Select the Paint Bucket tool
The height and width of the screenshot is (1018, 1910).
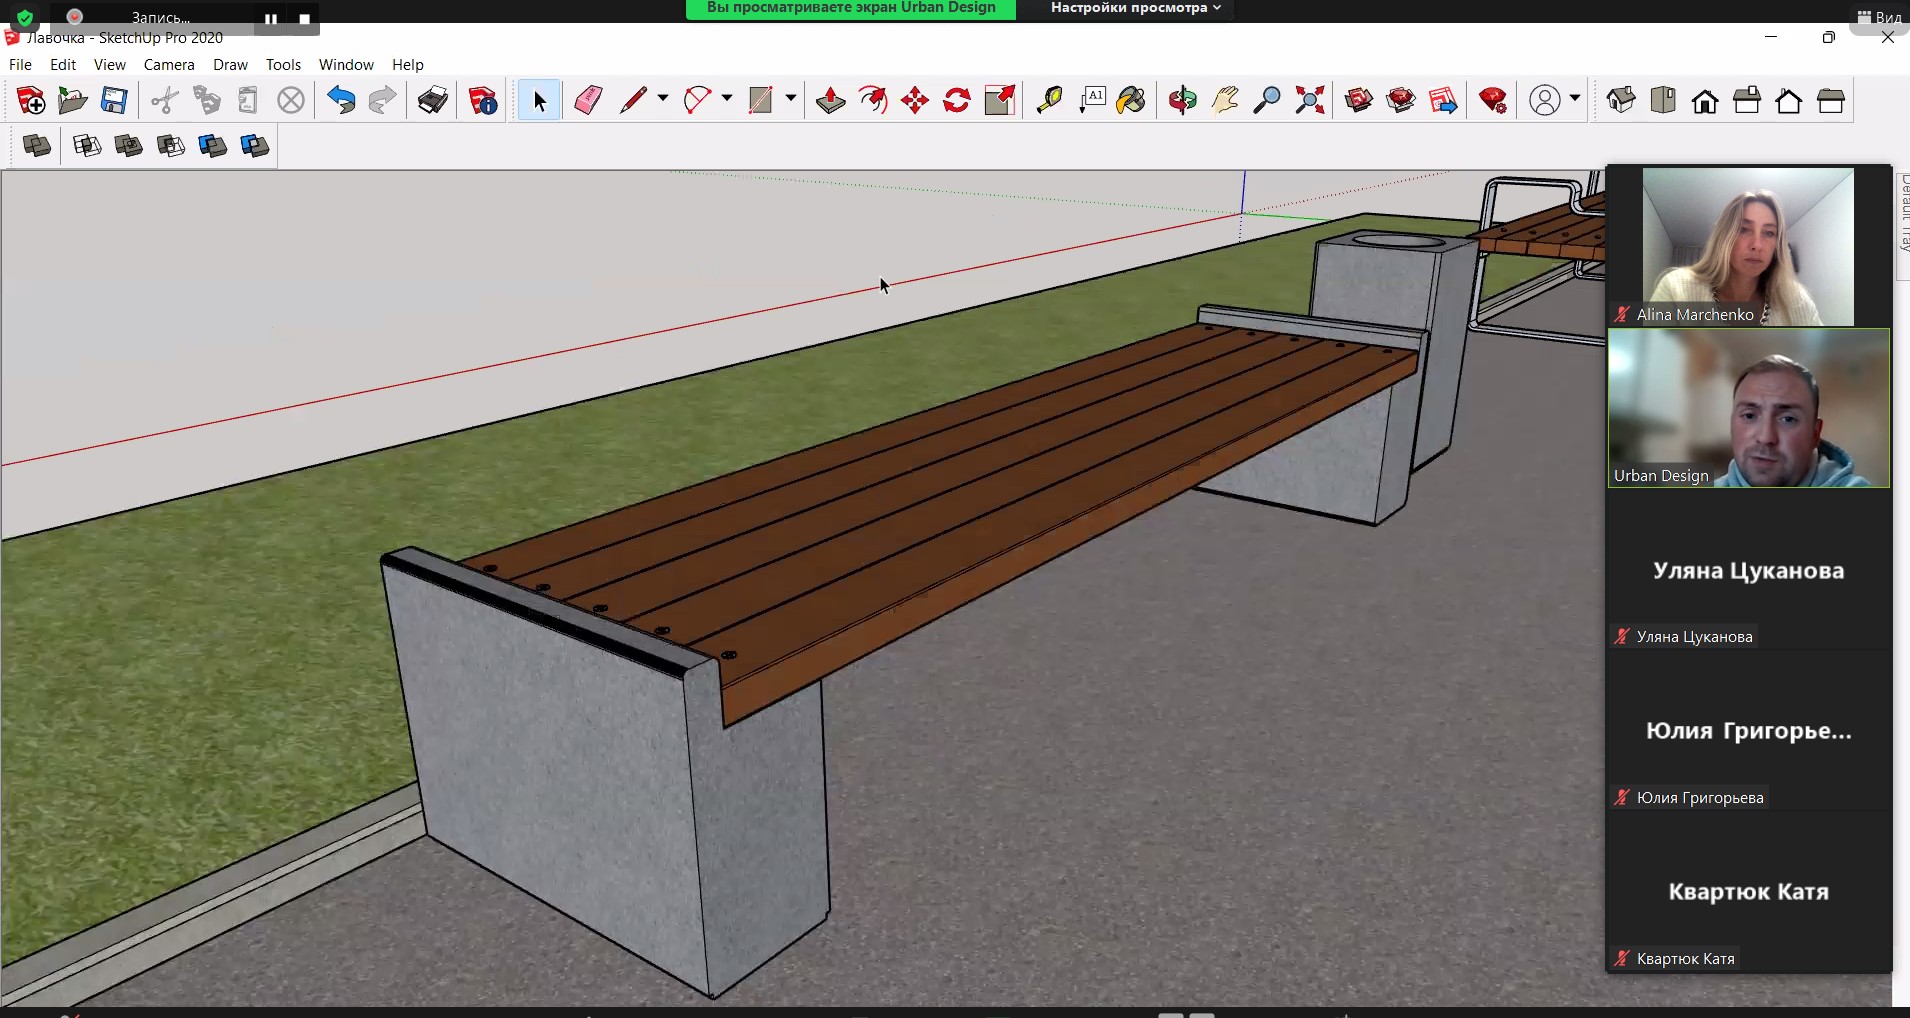pyautogui.click(x=1133, y=100)
